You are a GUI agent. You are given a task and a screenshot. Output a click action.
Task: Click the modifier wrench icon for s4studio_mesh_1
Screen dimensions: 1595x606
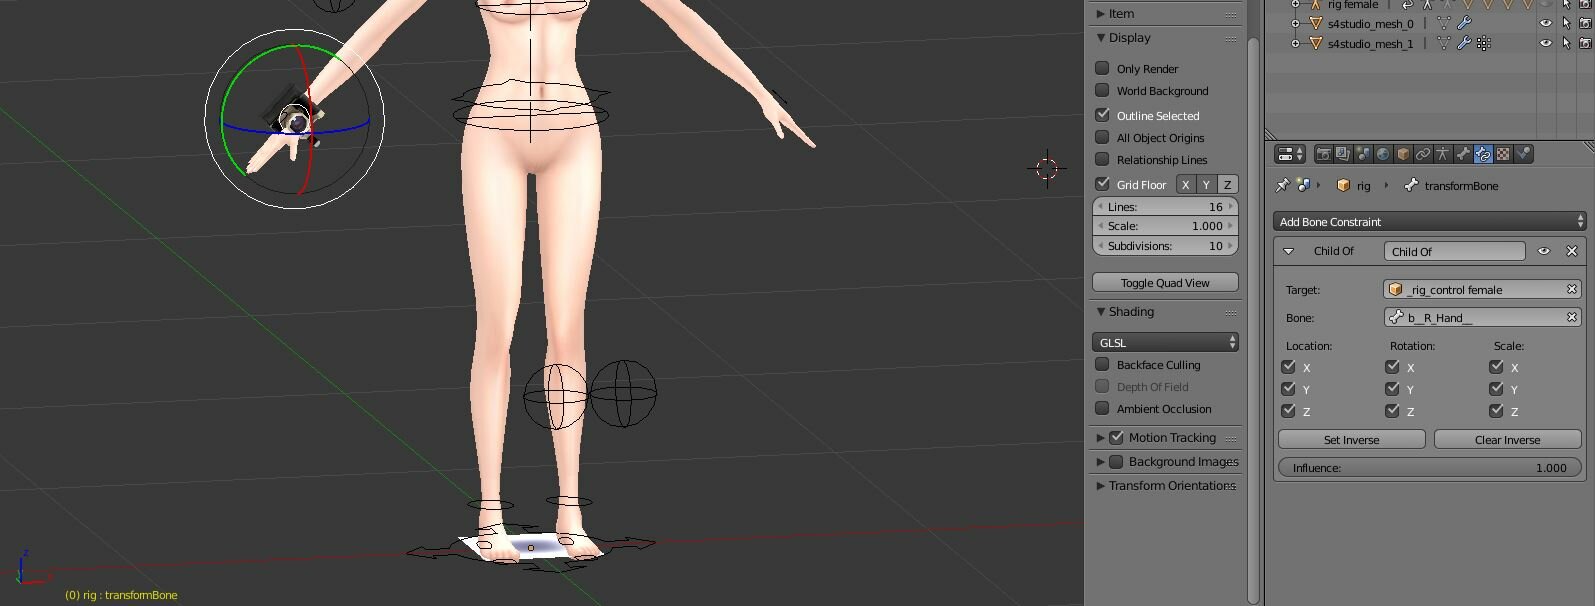pos(1464,43)
